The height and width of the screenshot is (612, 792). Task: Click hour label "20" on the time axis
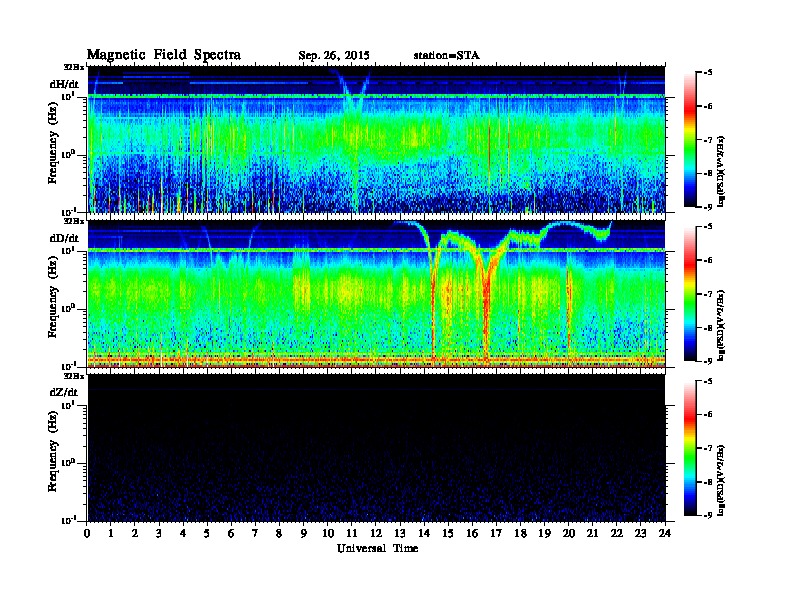coord(569,534)
